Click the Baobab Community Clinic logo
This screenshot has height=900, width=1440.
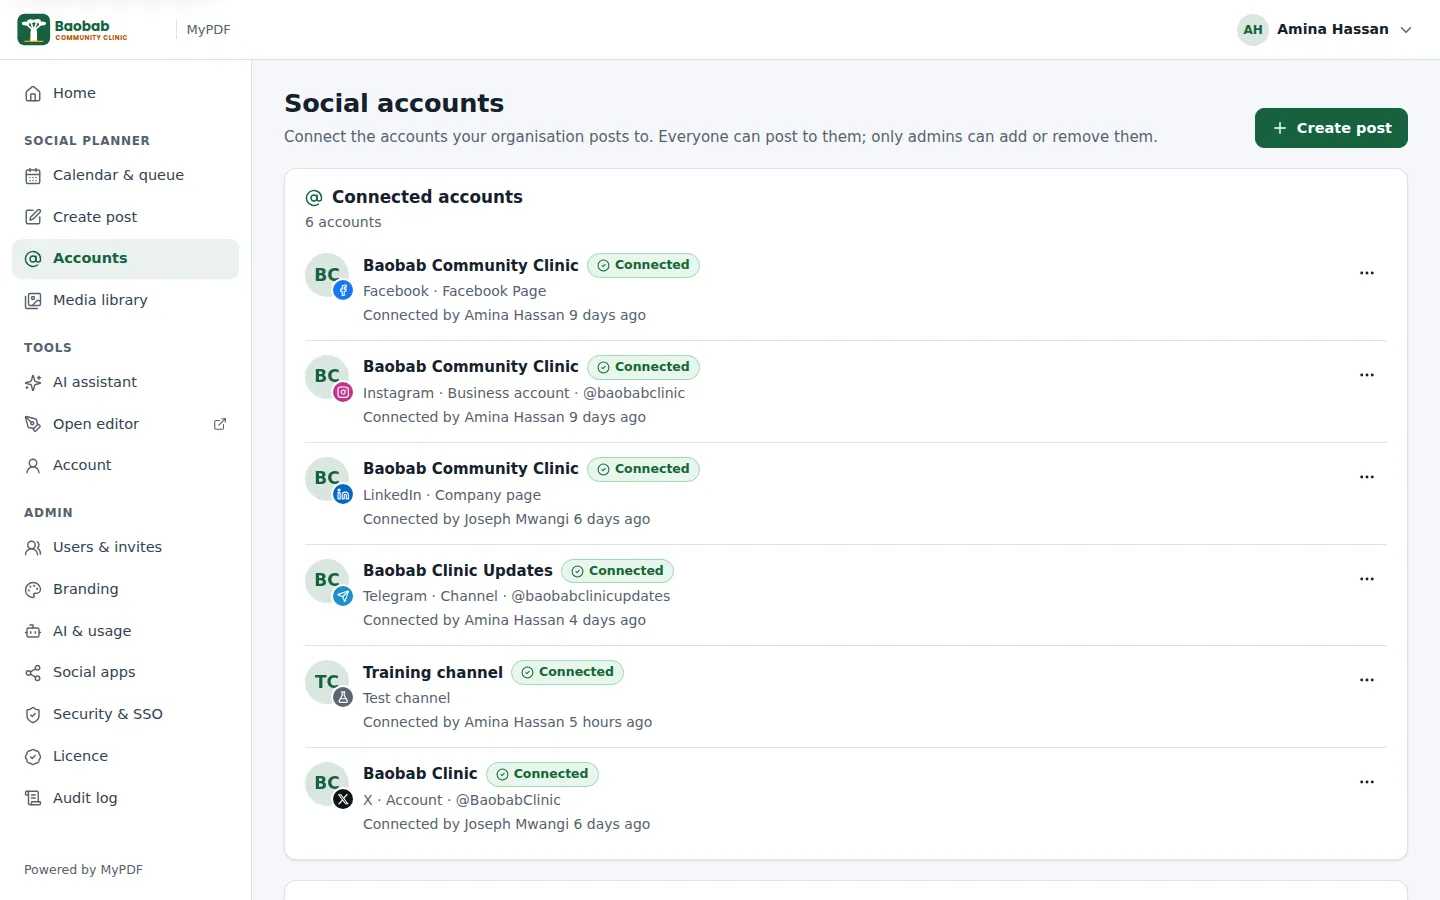tap(73, 30)
